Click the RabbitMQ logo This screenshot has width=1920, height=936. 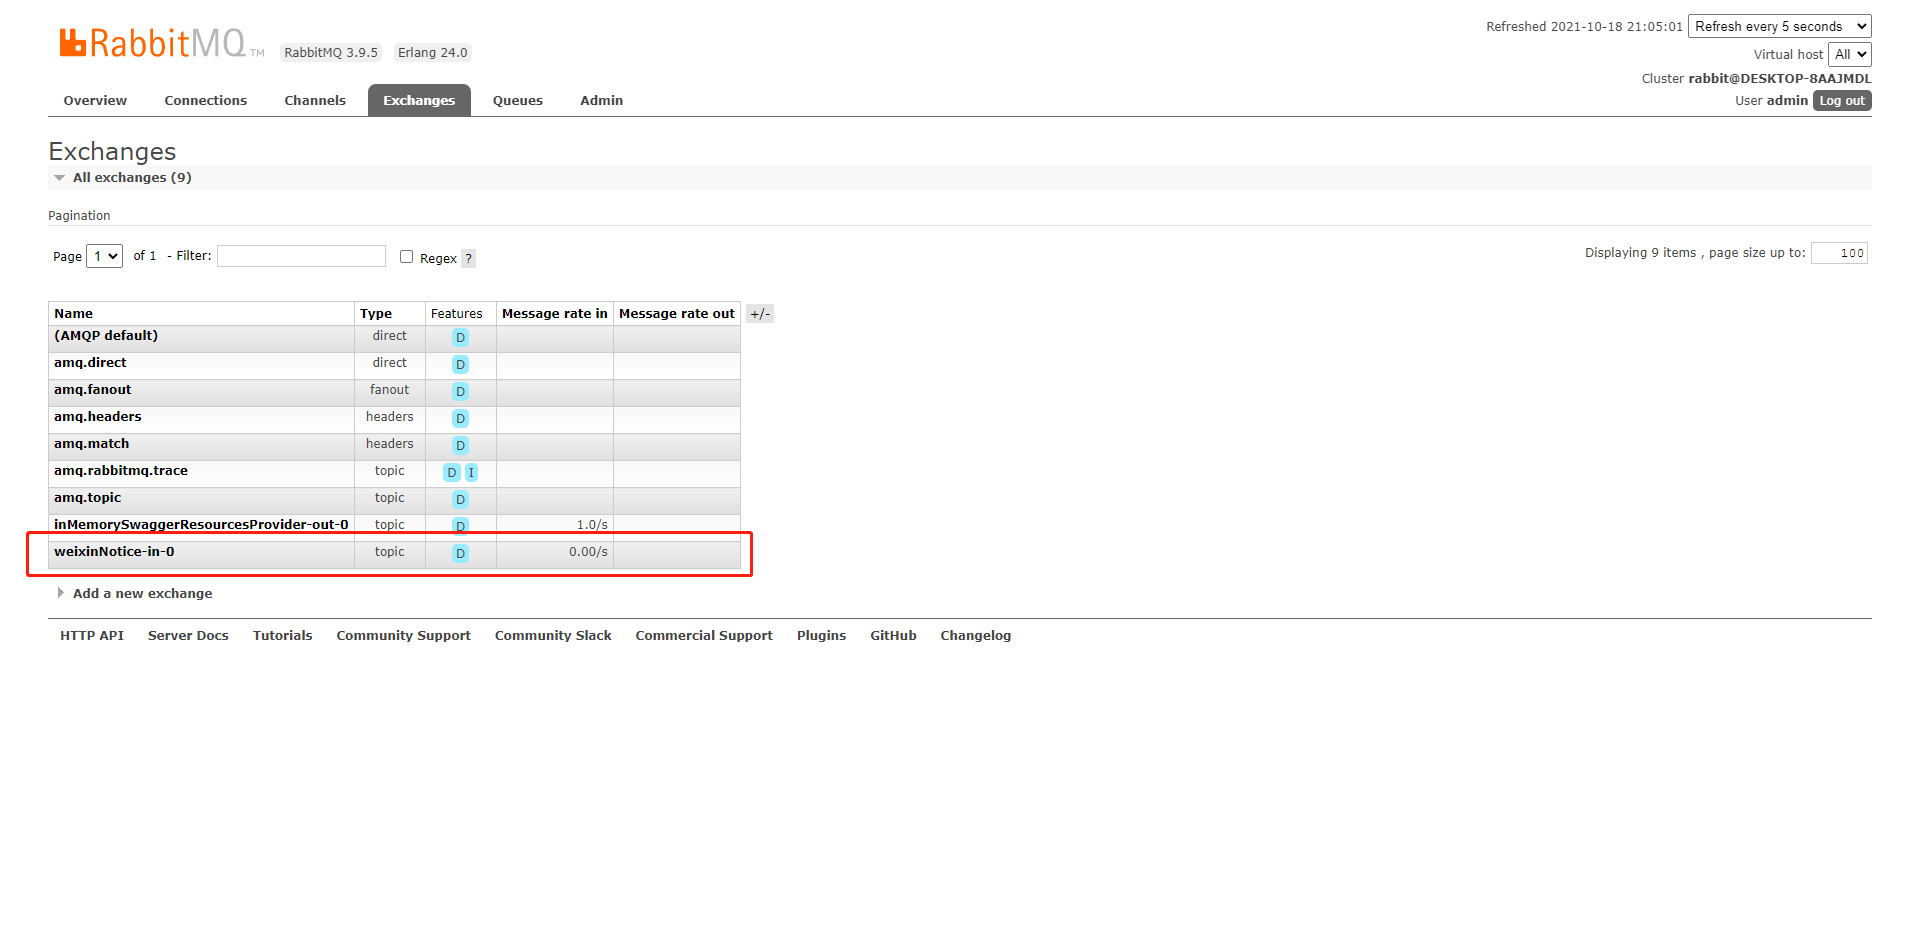coord(152,43)
